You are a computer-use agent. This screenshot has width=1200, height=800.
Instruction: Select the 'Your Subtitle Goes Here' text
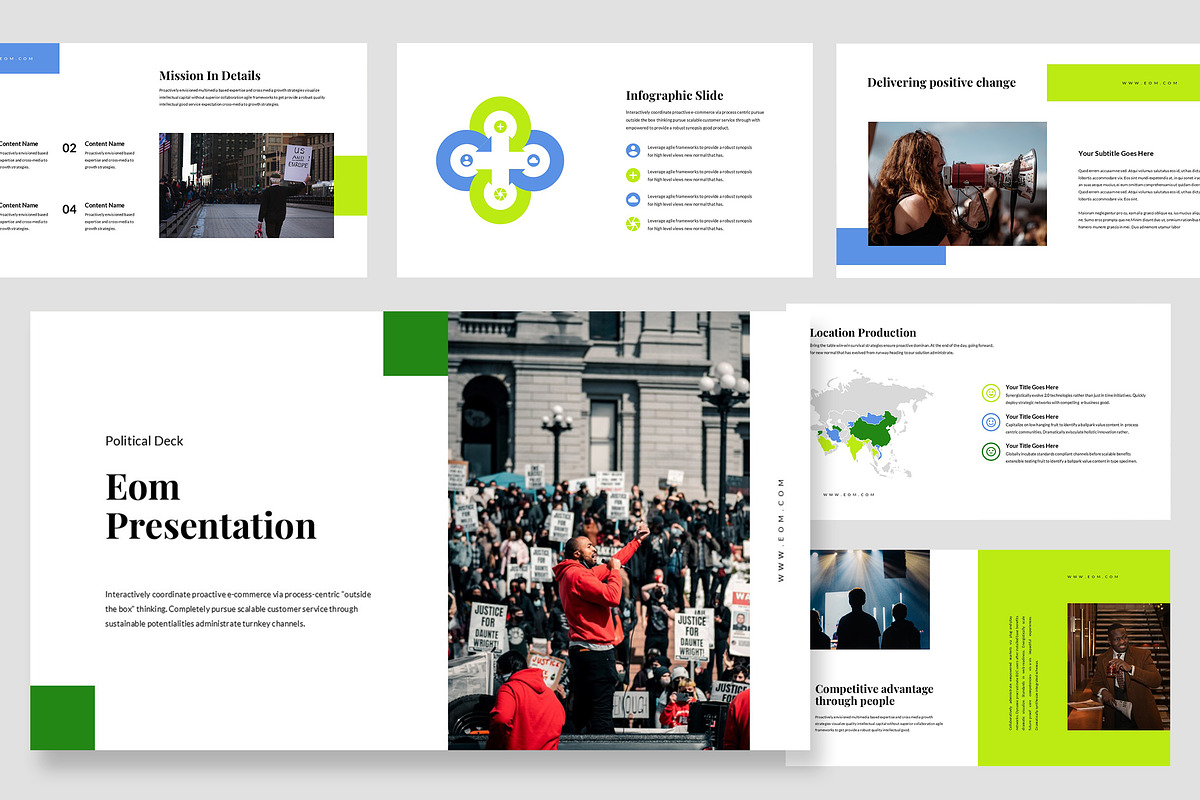click(x=1116, y=154)
